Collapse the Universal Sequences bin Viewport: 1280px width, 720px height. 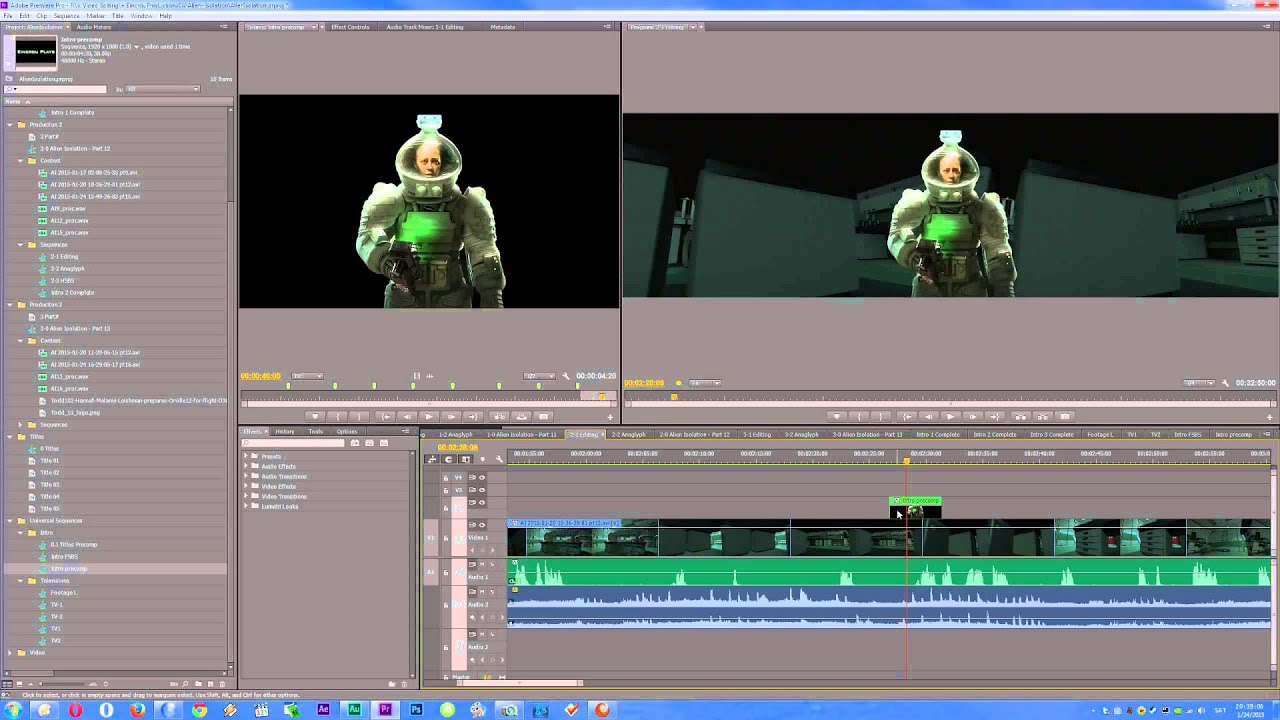click(9, 521)
